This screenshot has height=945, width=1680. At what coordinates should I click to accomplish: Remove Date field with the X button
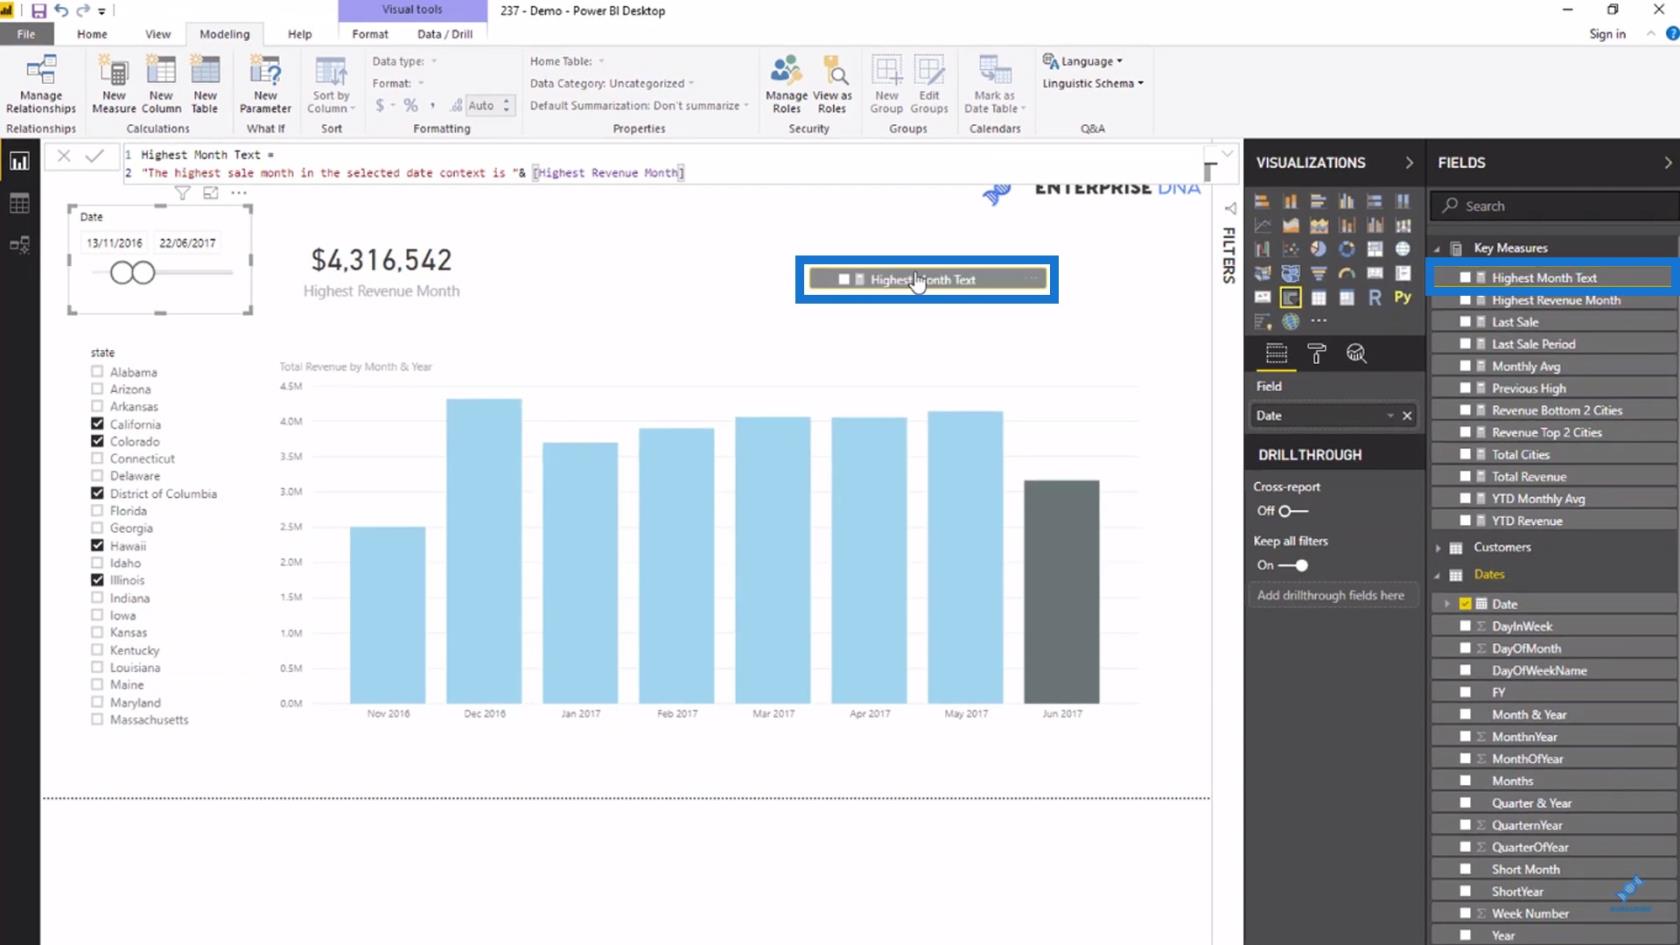tap(1407, 416)
